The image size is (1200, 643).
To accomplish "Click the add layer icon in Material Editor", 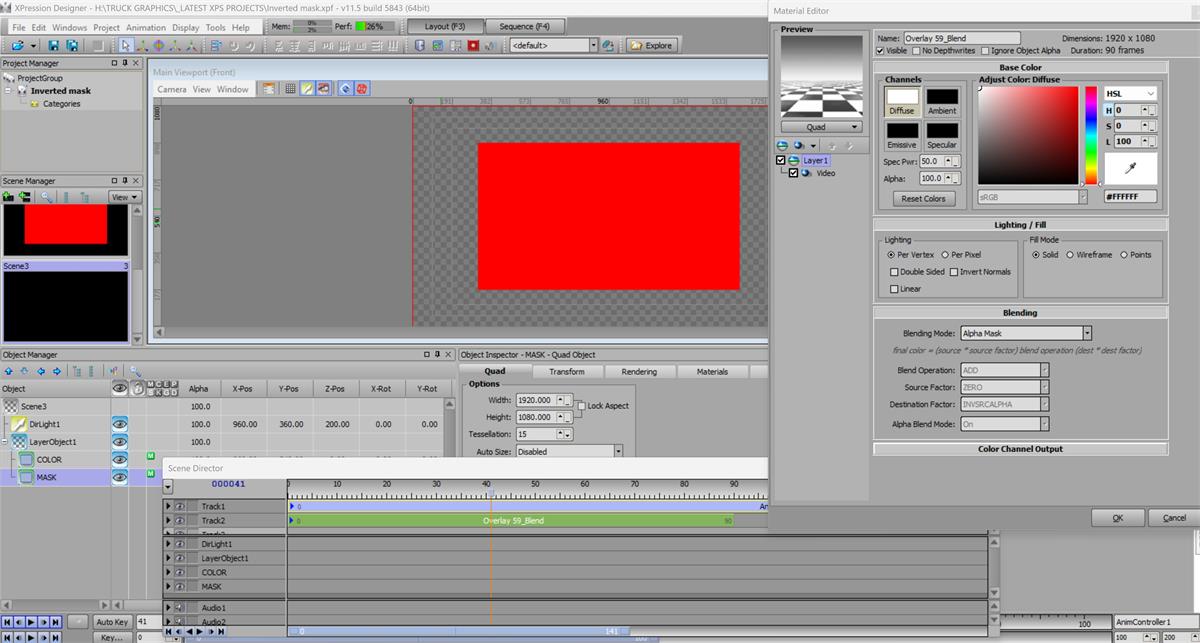I will [x=783, y=145].
